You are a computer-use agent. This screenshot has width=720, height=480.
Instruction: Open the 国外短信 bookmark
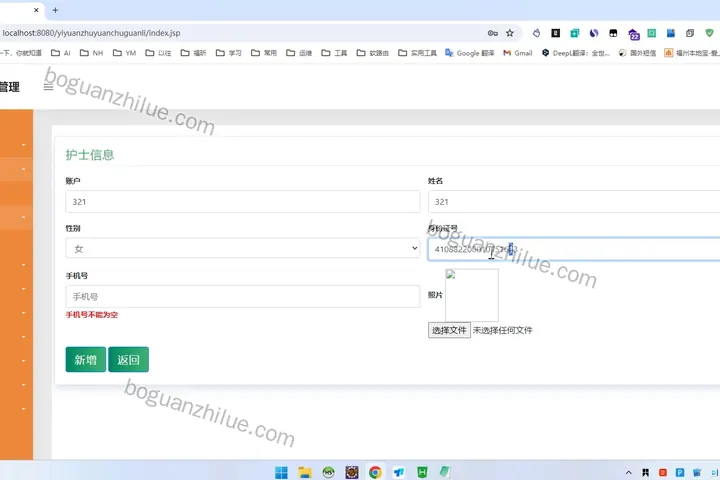click(x=637, y=53)
